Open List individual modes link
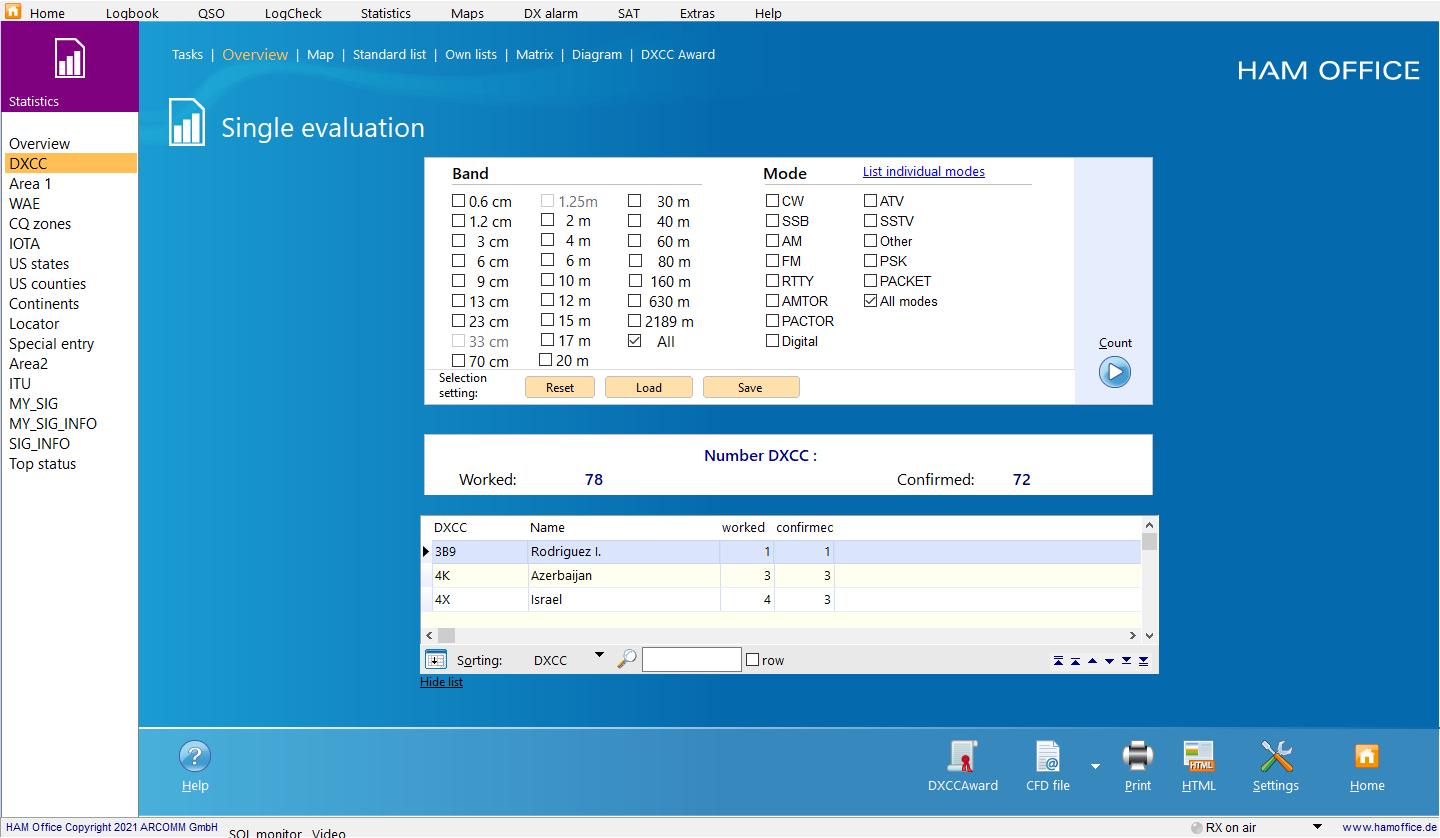 [x=924, y=172]
